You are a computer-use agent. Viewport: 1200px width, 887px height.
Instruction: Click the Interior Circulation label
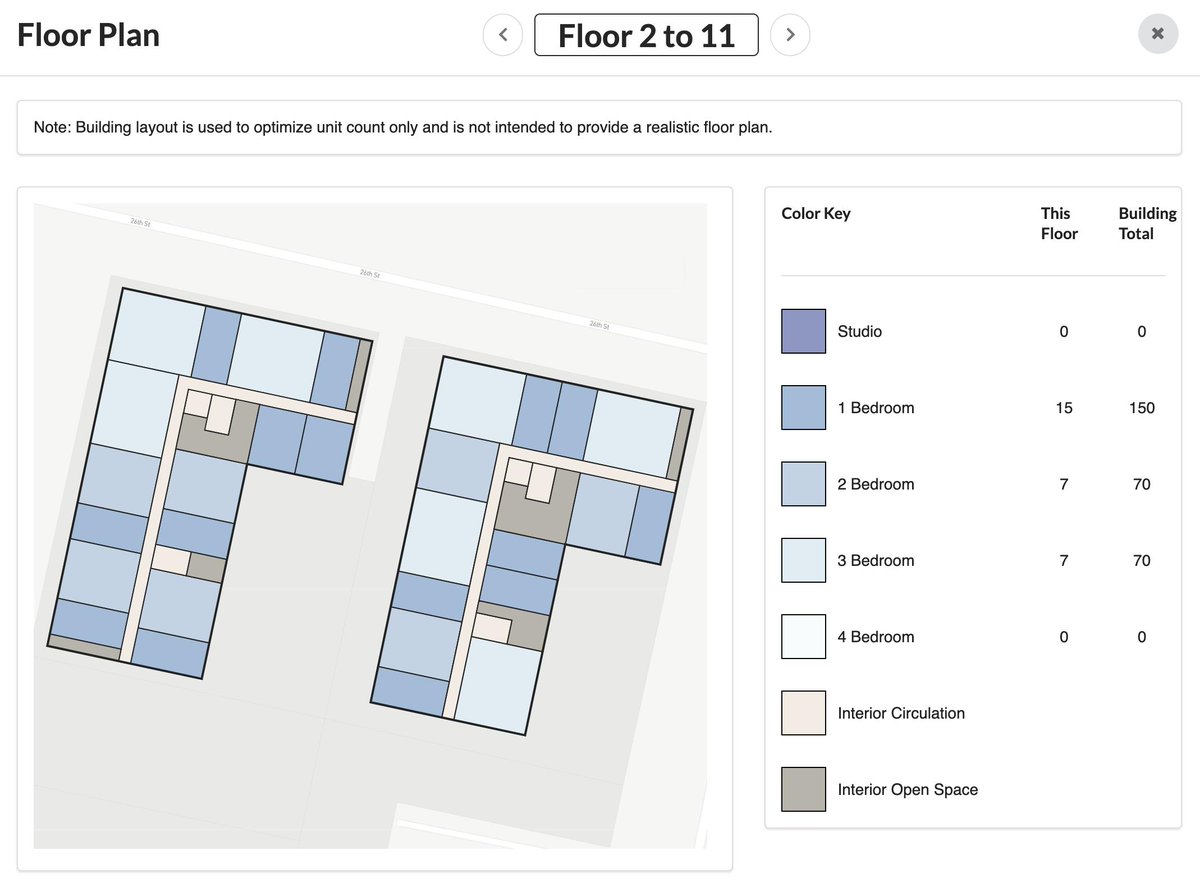point(901,713)
